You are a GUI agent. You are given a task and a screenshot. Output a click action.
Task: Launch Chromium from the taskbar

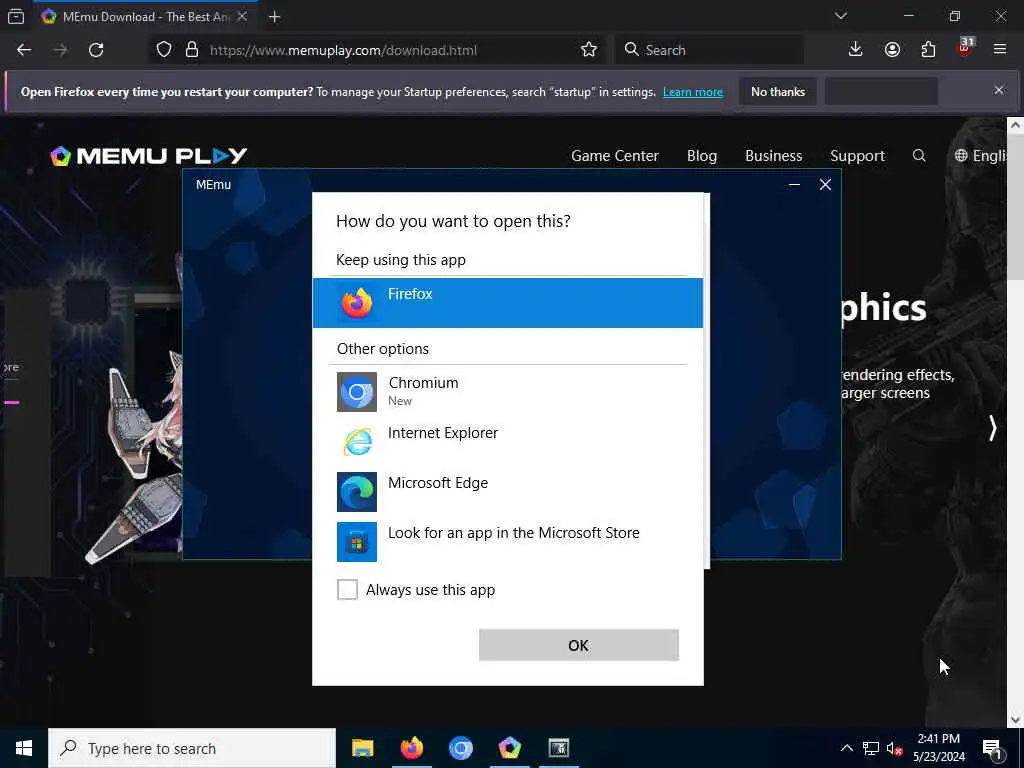(x=460, y=748)
